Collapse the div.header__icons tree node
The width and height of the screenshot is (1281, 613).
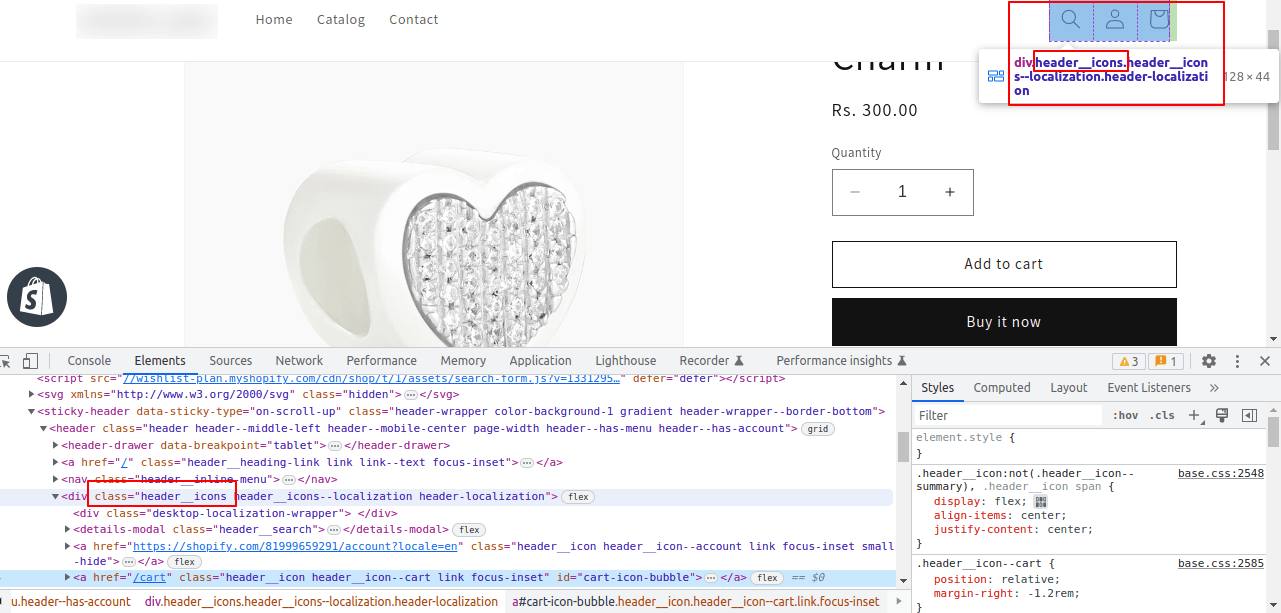click(56, 497)
